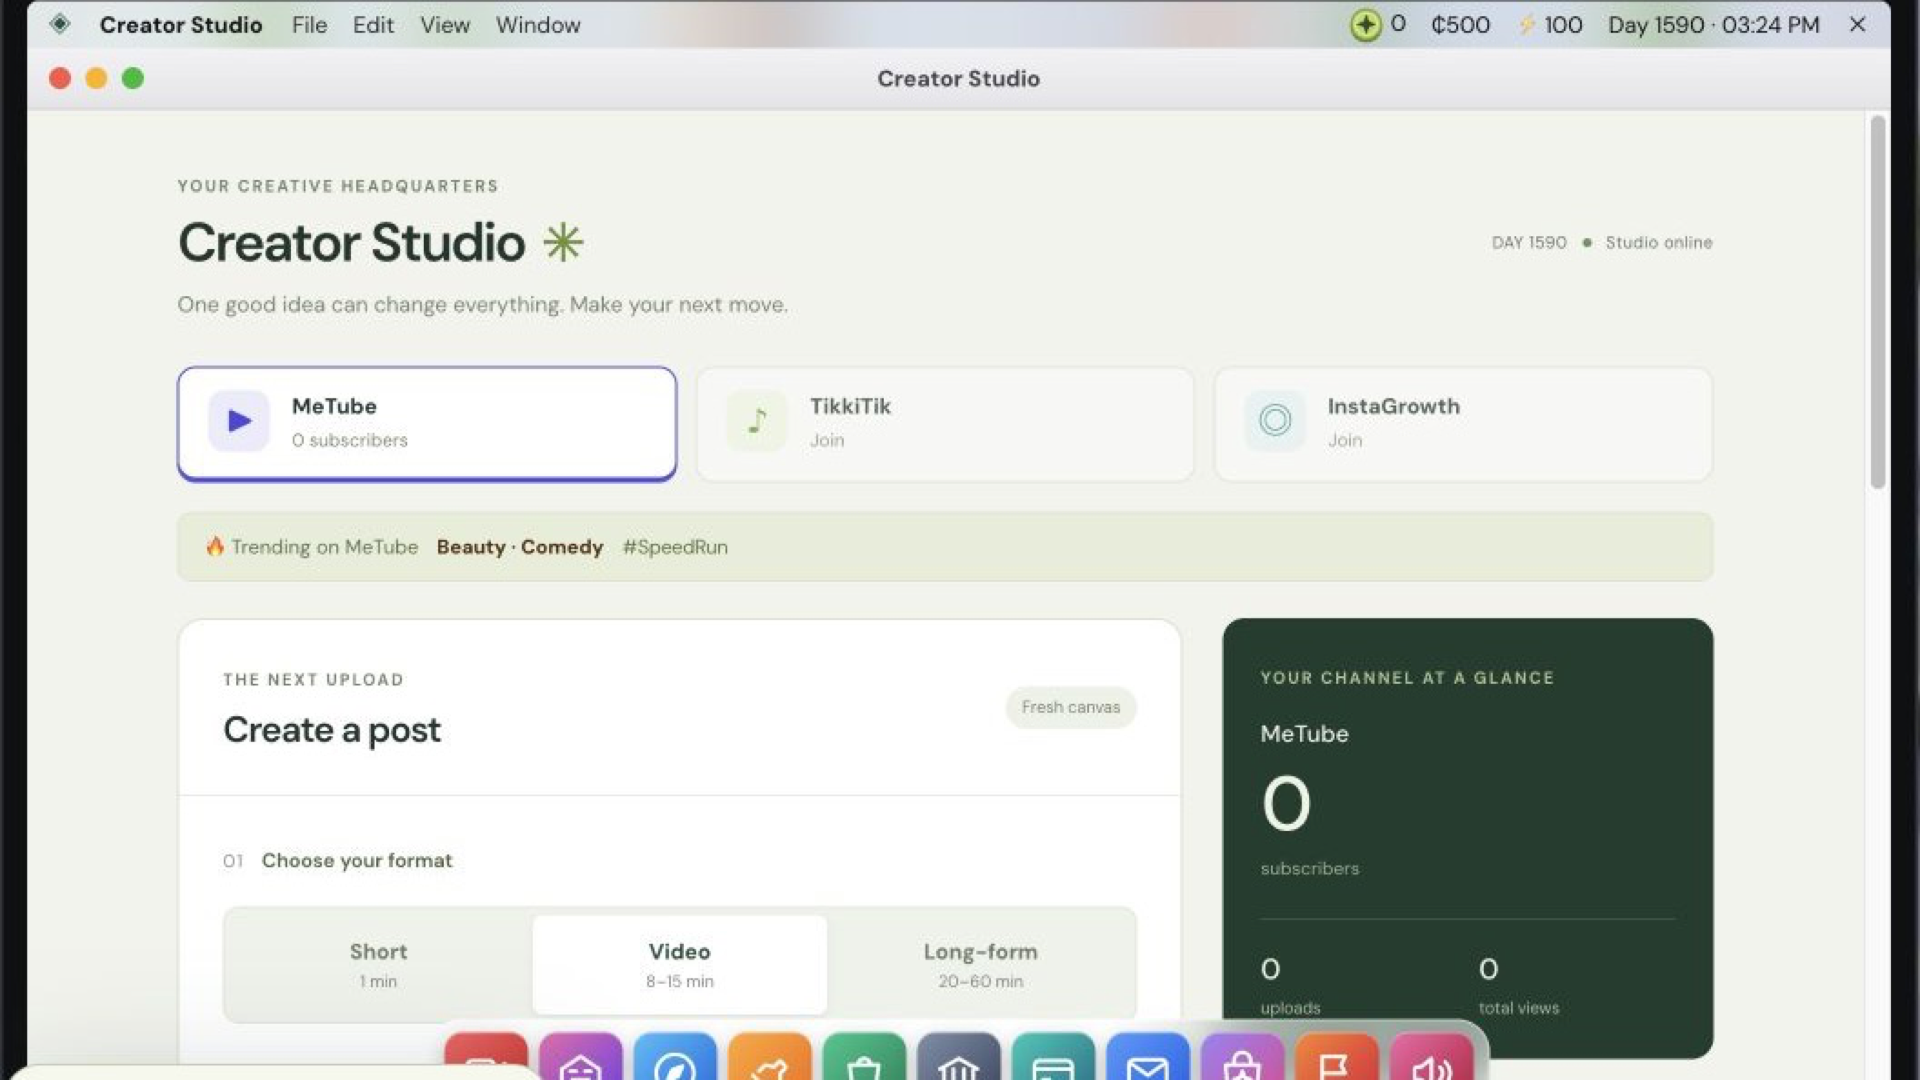Click the MeTube play icon
Image resolution: width=1920 pixels, height=1080 pixels.
[239, 421]
